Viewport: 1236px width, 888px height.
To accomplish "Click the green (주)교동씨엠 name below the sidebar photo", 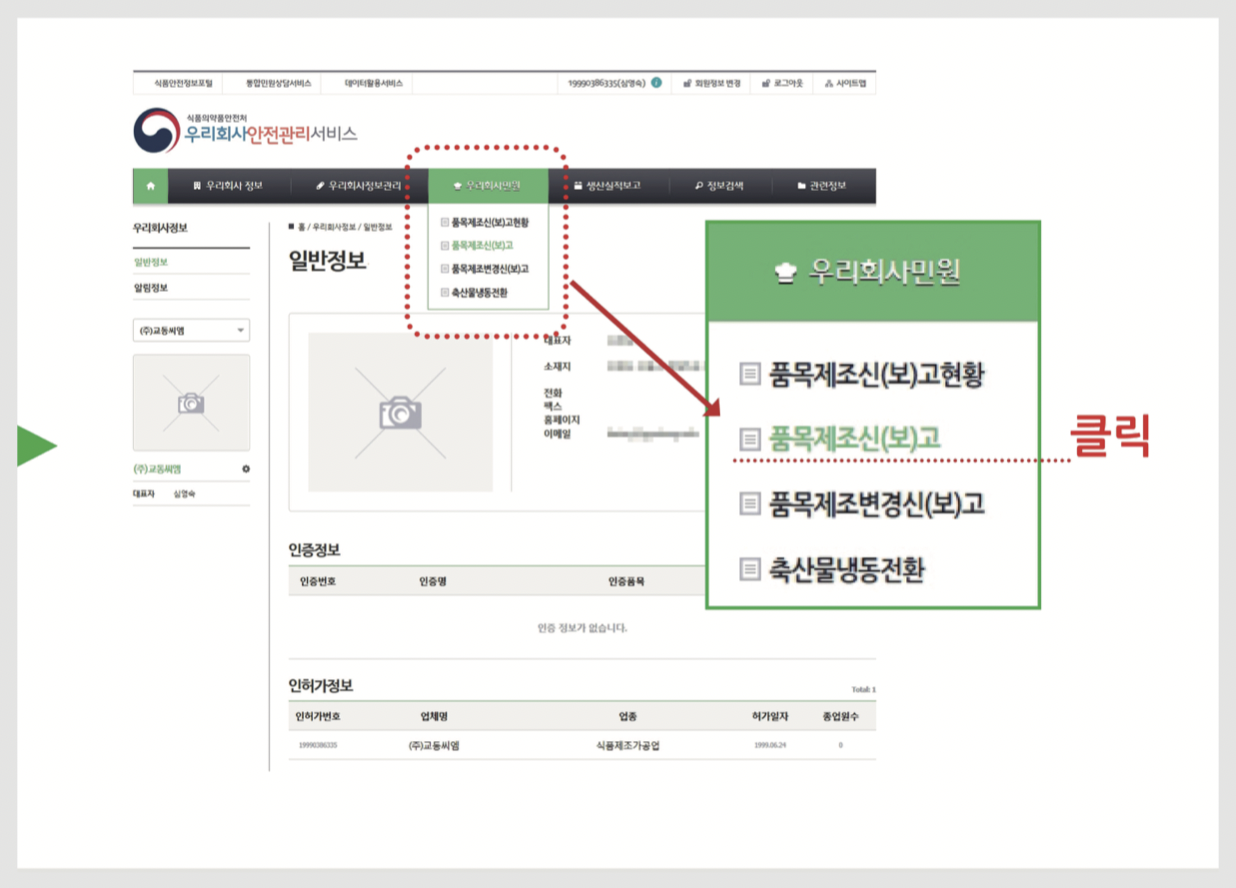I will click(x=158, y=469).
